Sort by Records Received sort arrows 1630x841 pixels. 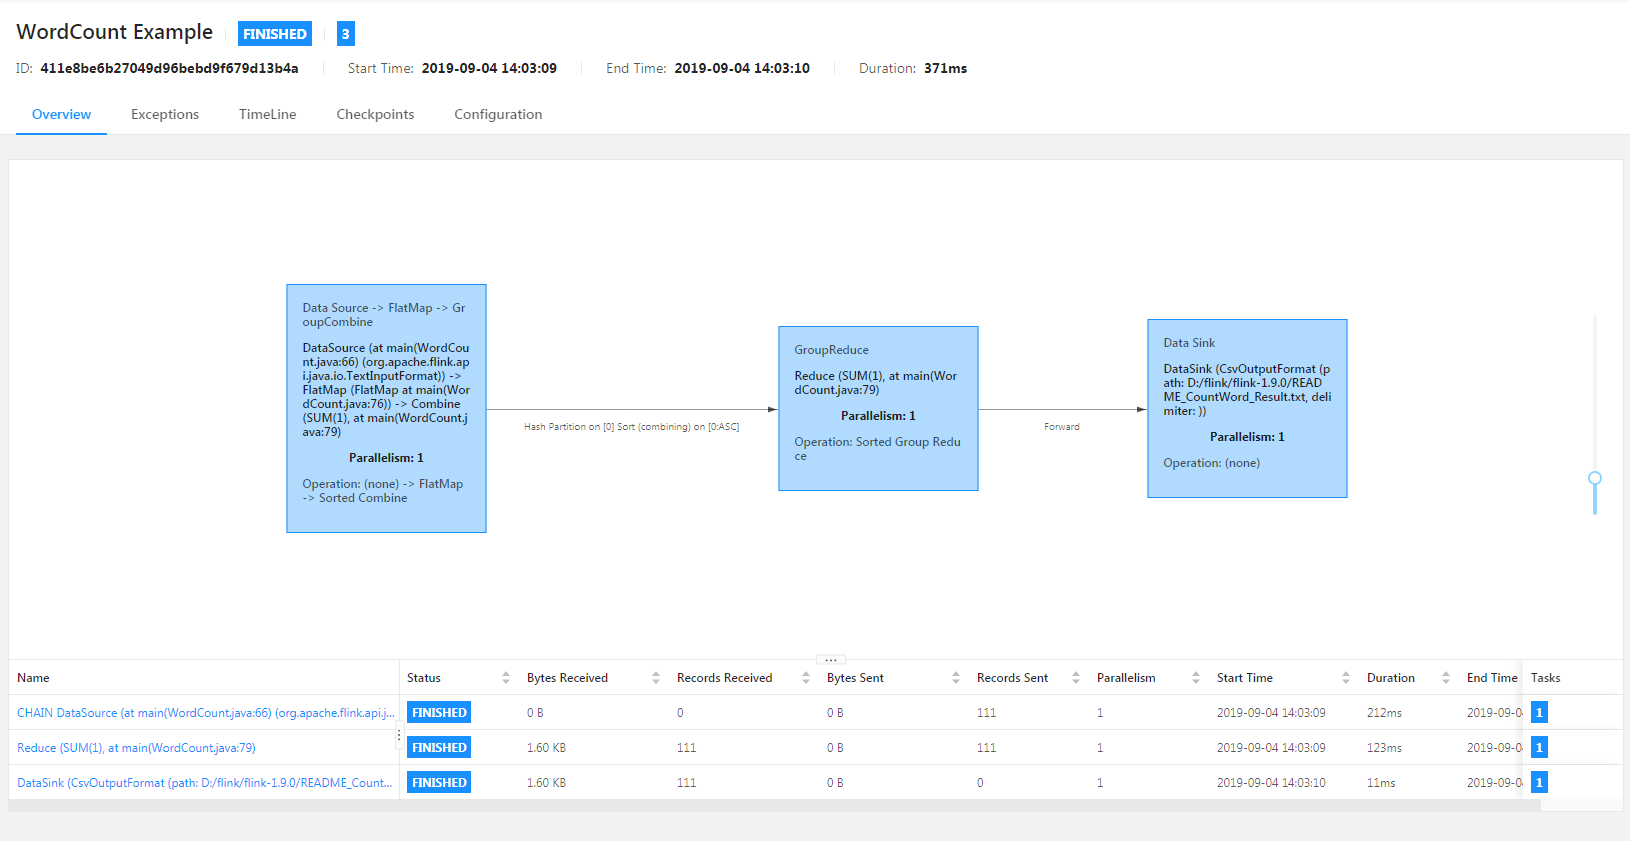pos(805,678)
